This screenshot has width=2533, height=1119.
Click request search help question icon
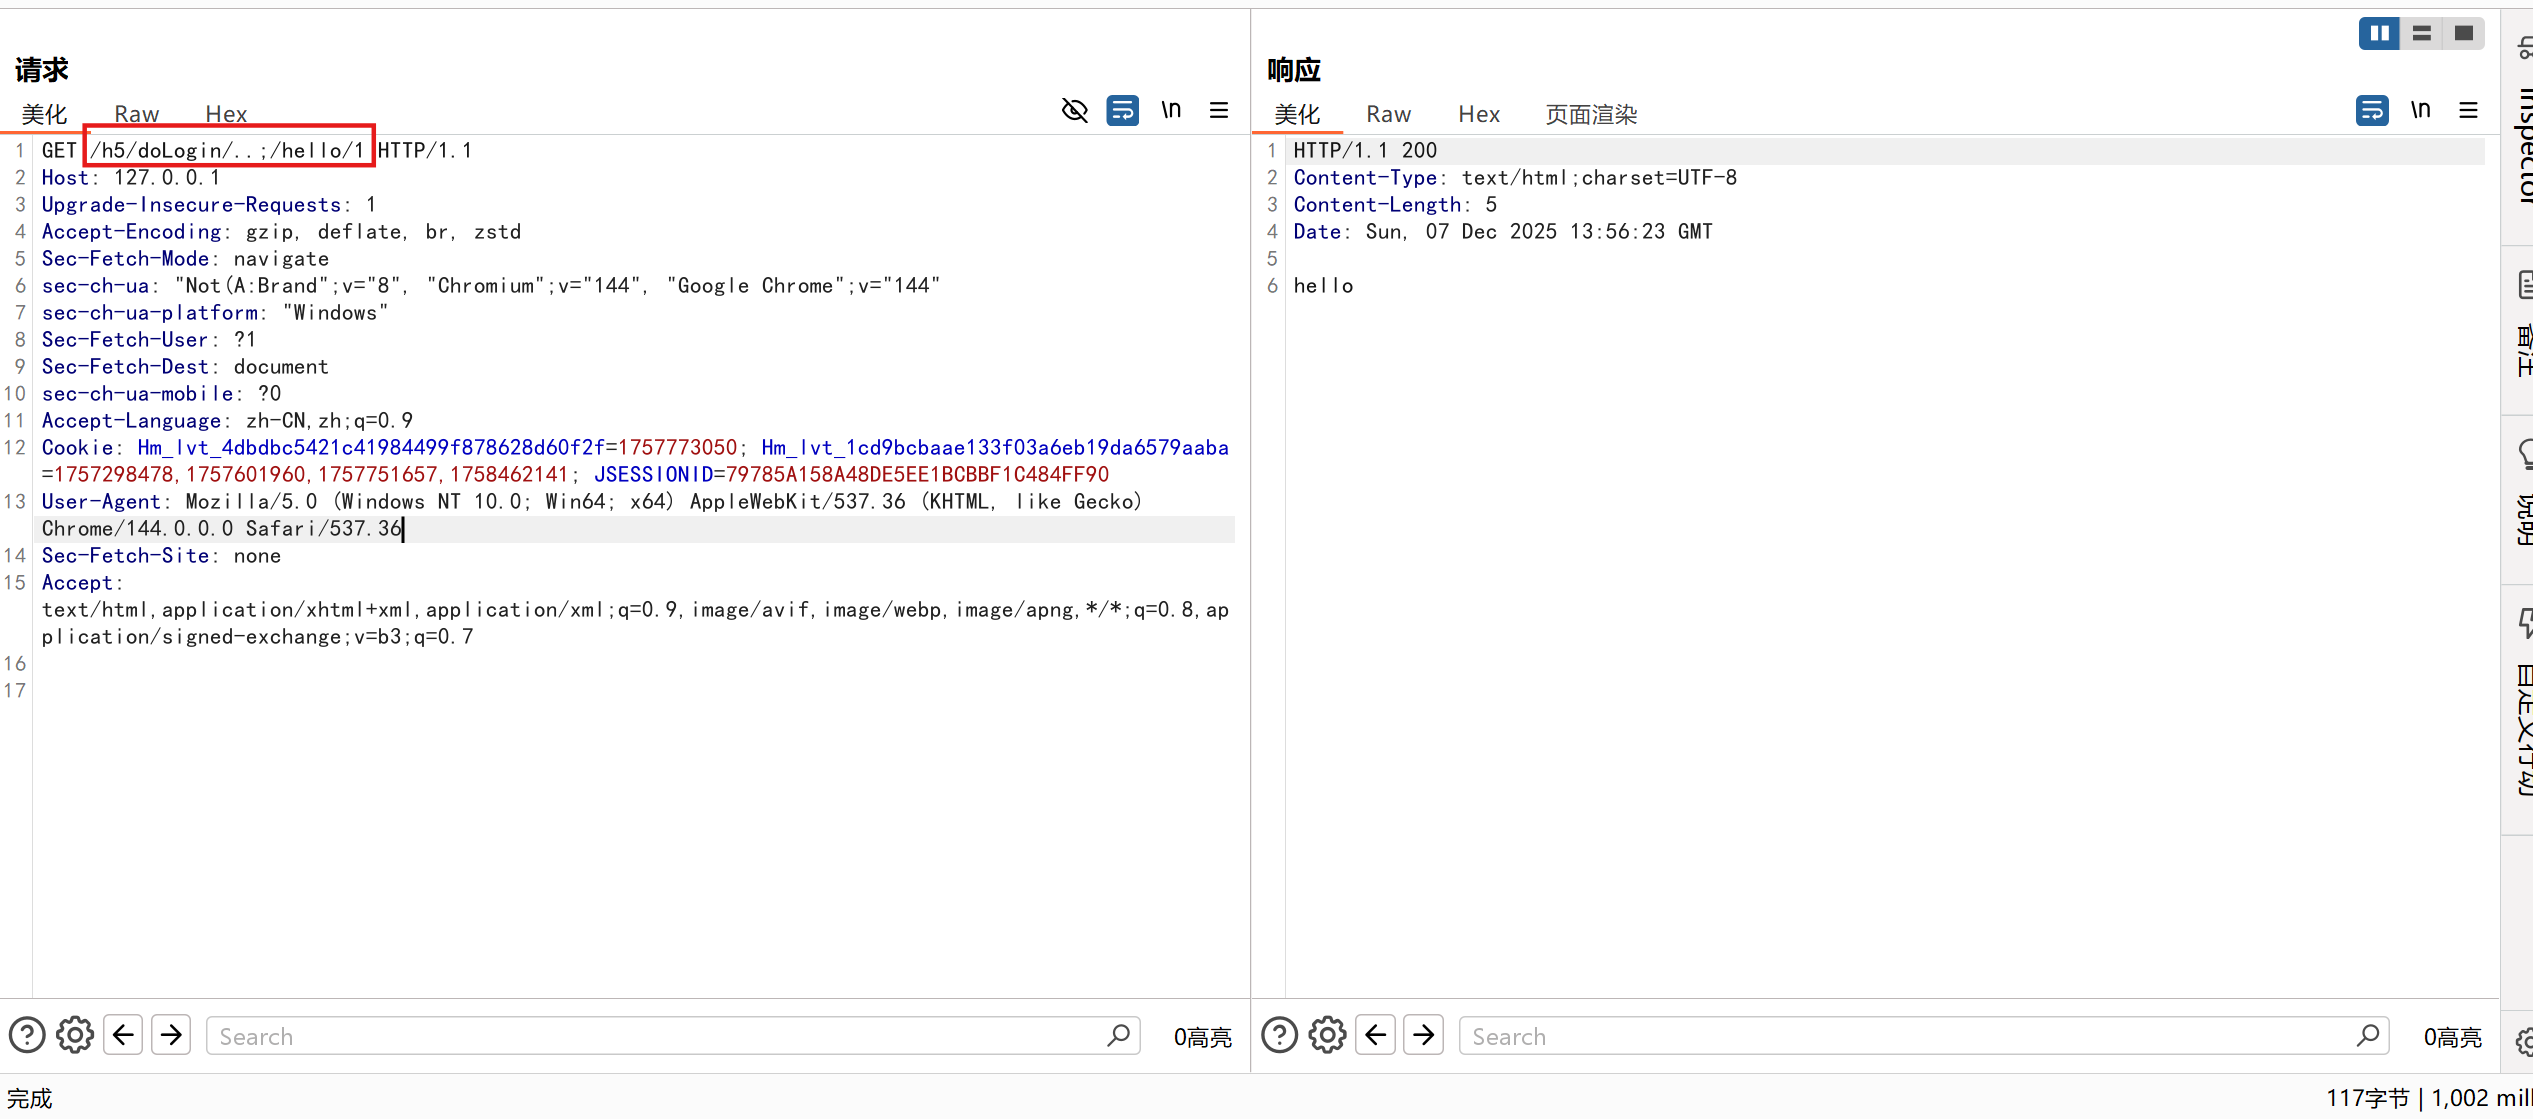[x=27, y=1035]
